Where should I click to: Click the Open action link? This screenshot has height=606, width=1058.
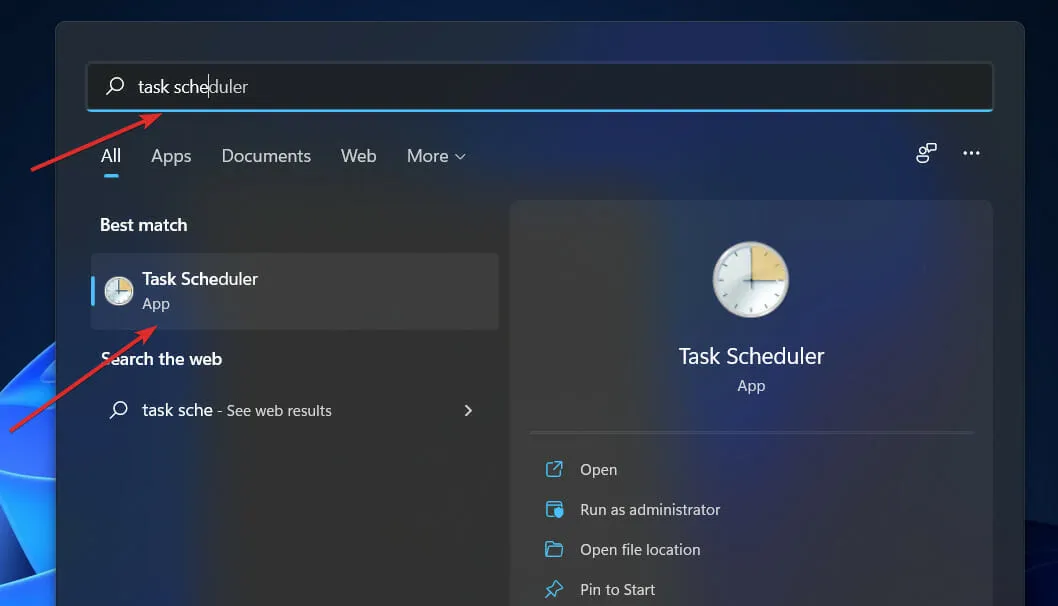(x=598, y=469)
